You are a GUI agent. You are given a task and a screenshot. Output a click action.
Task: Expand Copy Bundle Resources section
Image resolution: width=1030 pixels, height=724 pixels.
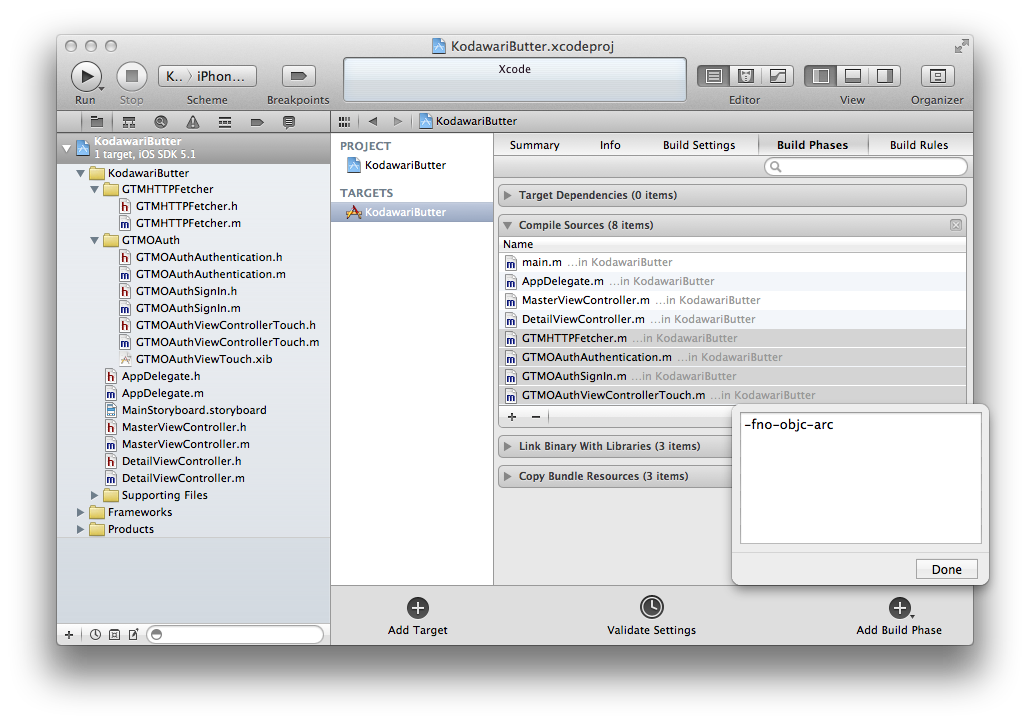[508, 477]
